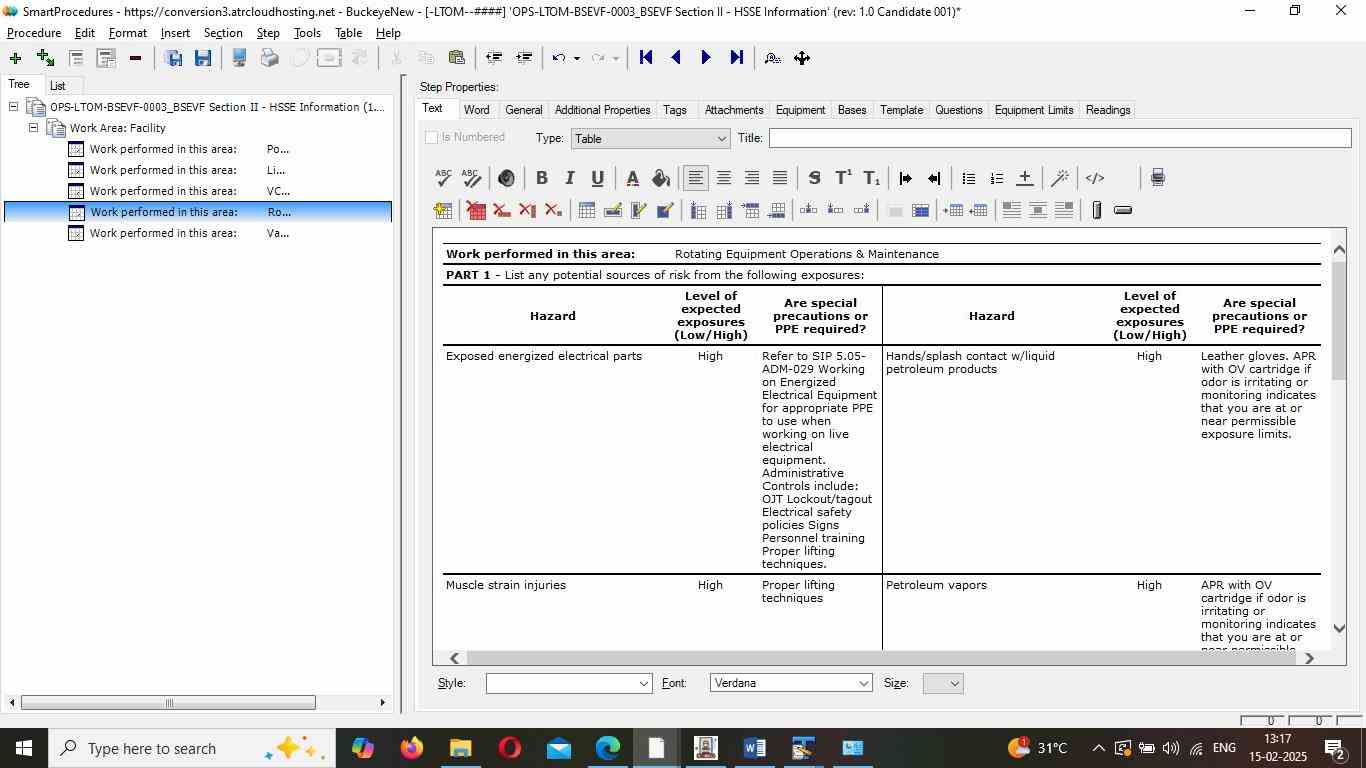Open the Readings tab
The width and height of the screenshot is (1366, 768).
(x=1108, y=110)
